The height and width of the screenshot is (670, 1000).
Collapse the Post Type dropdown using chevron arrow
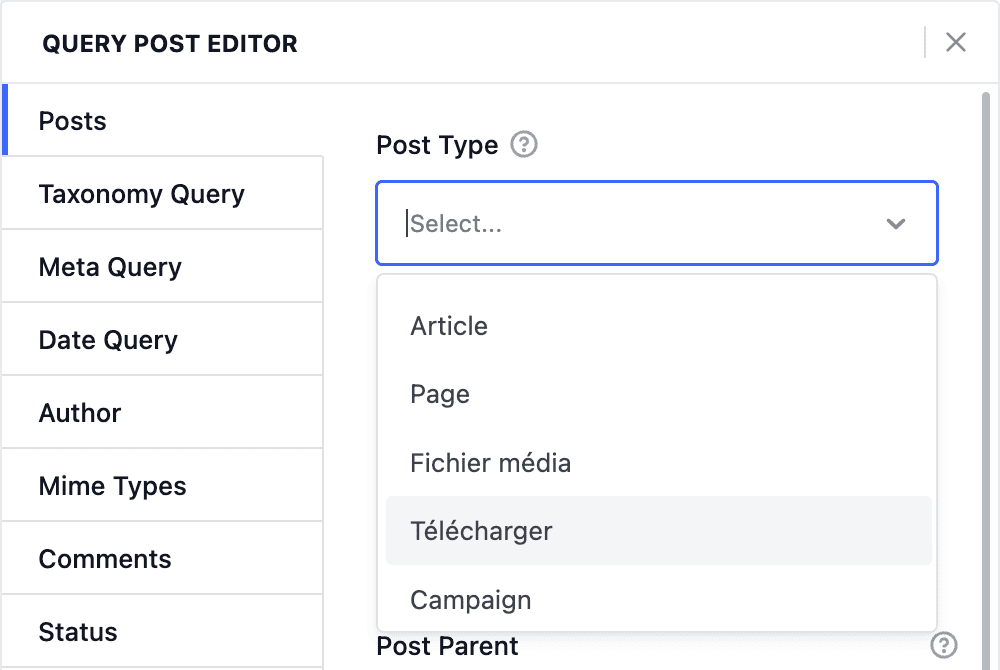[896, 224]
